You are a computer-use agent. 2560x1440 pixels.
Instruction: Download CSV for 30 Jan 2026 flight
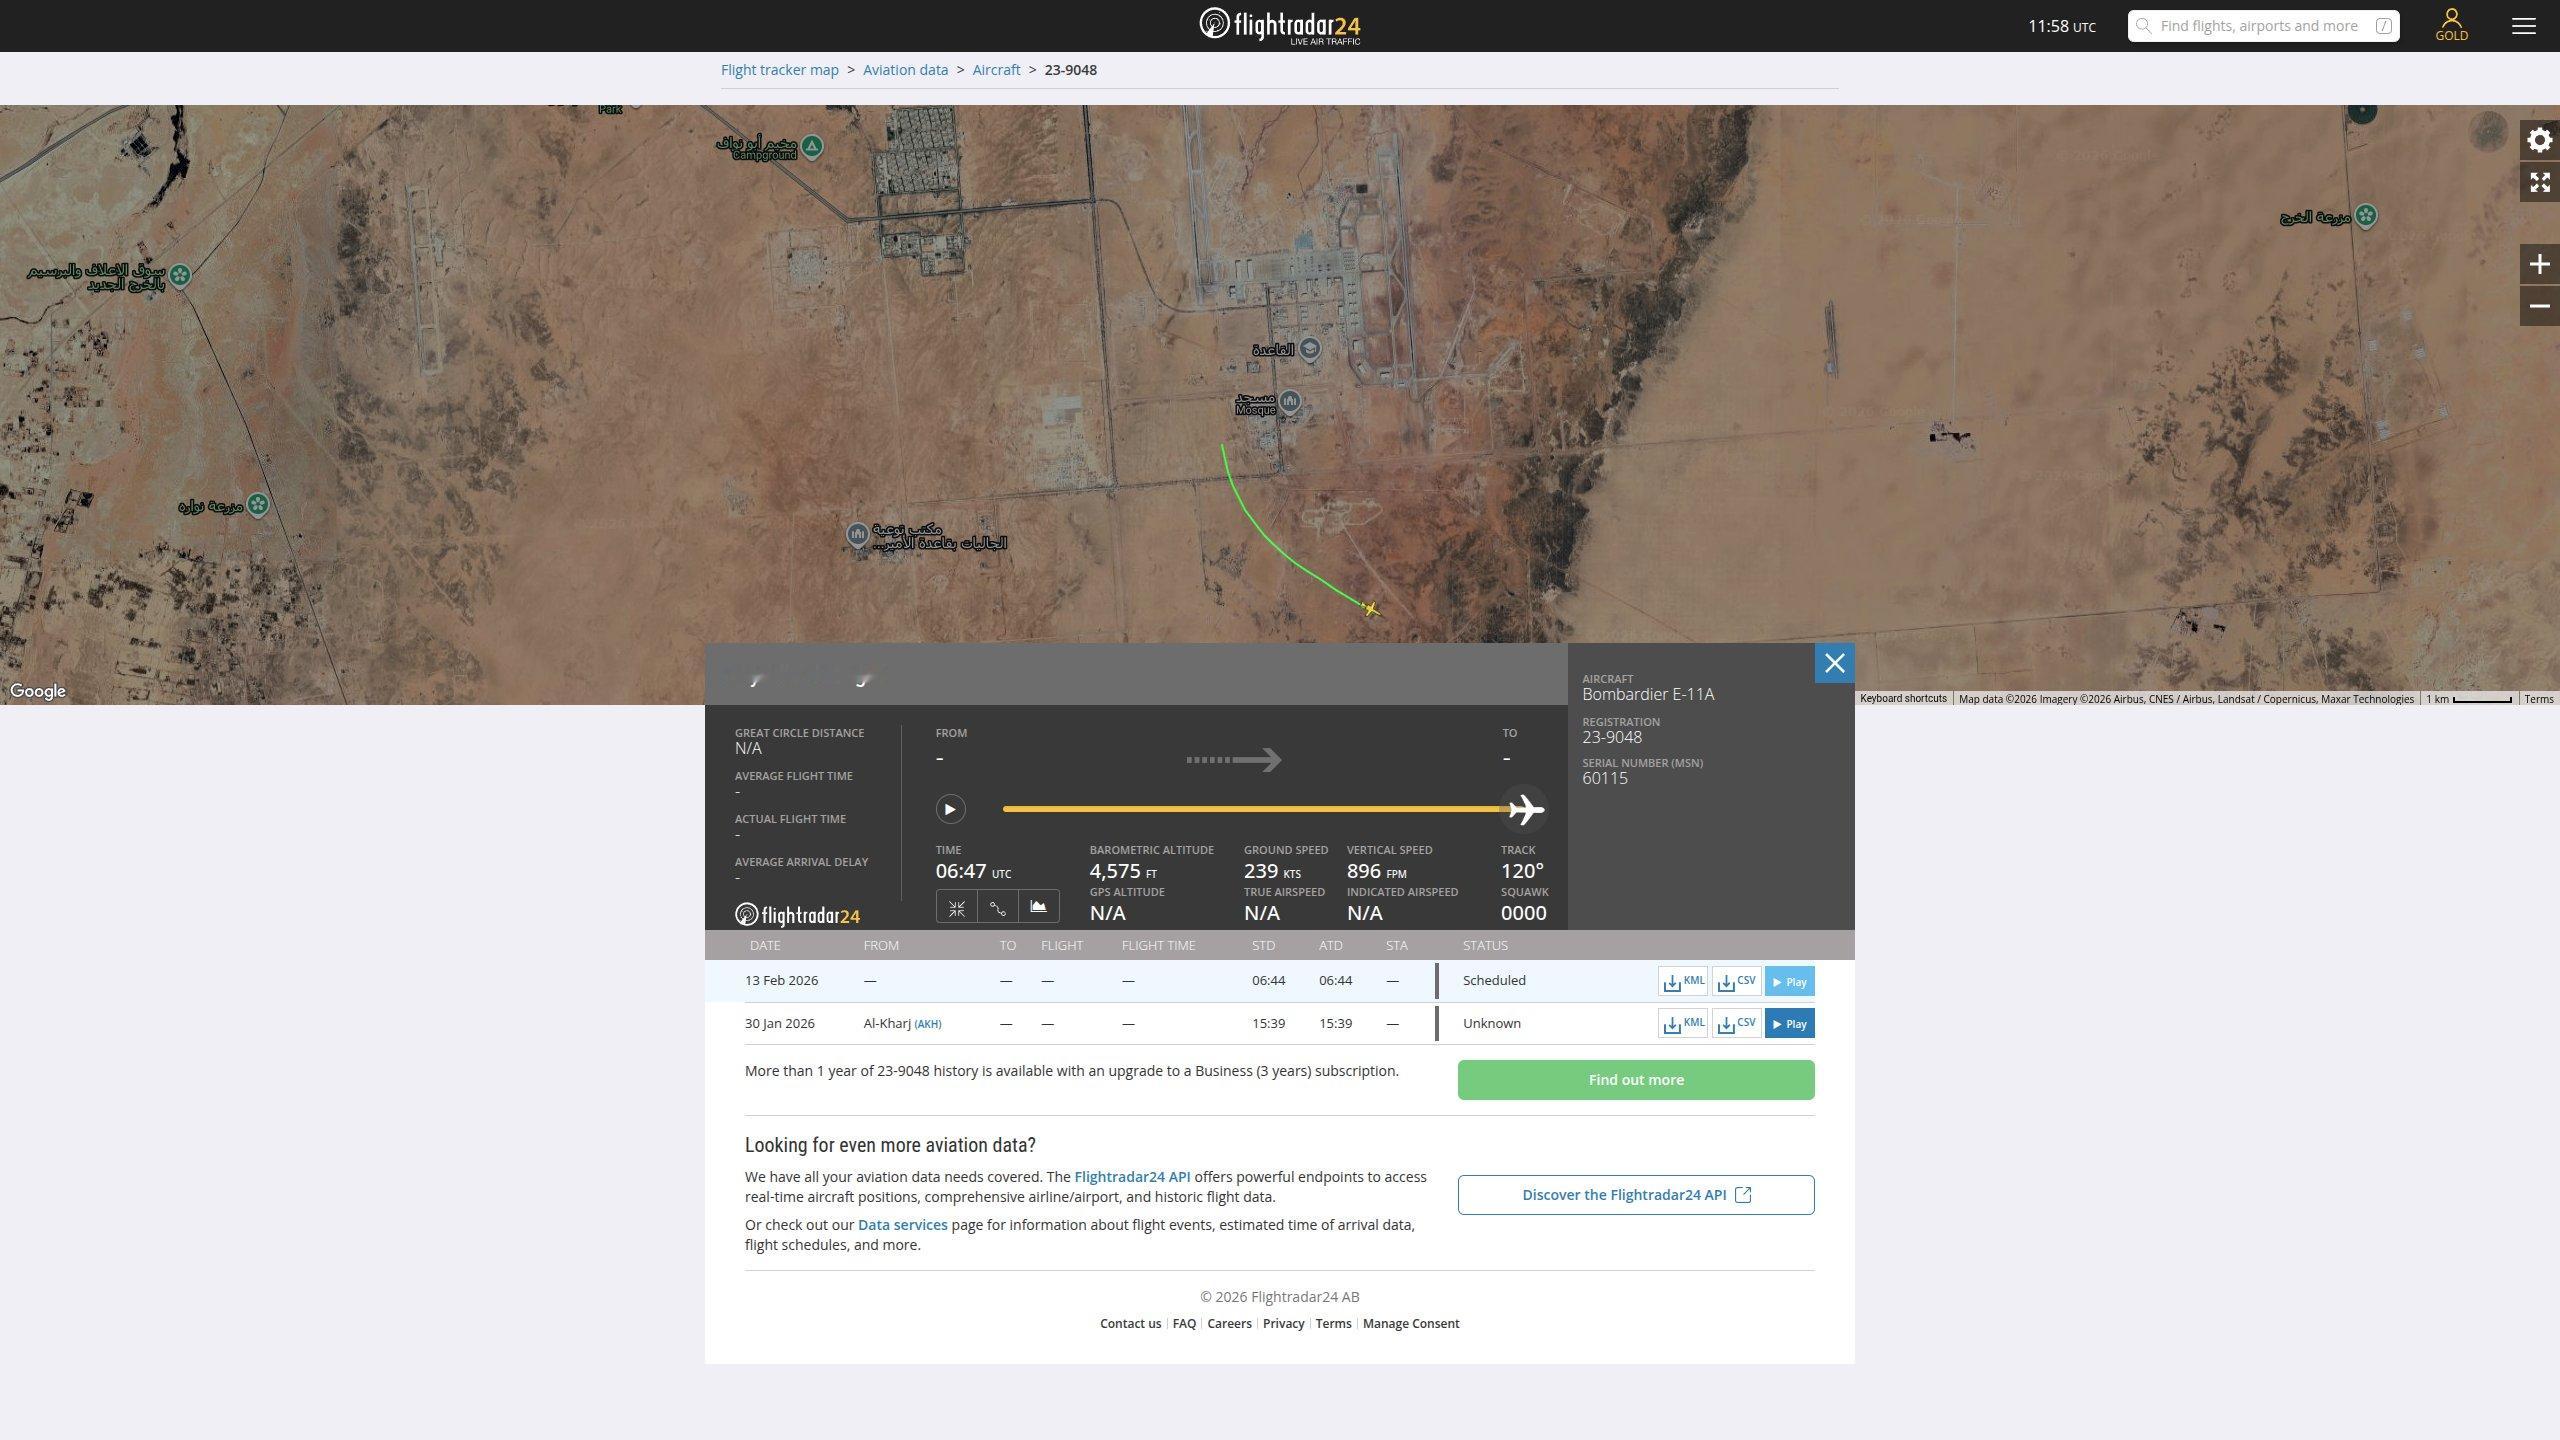pos(1736,1024)
